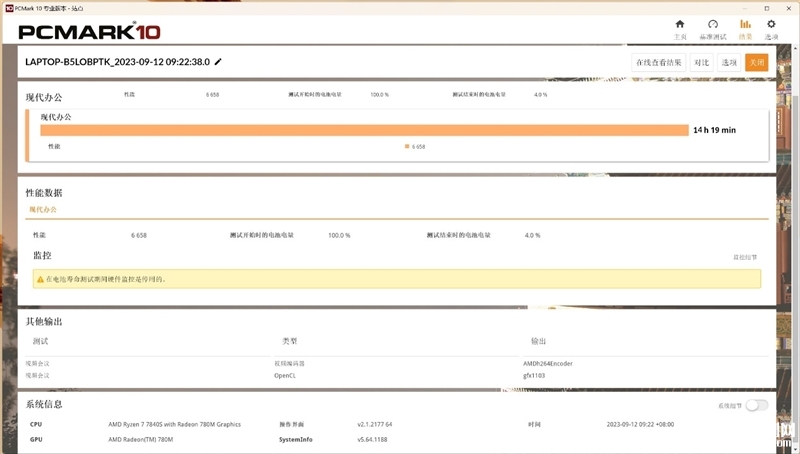The width and height of the screenshot is (800, 454).
Task: Click AMD Radeon(TM) 780M GPU value
Action: tap(141, 440)
